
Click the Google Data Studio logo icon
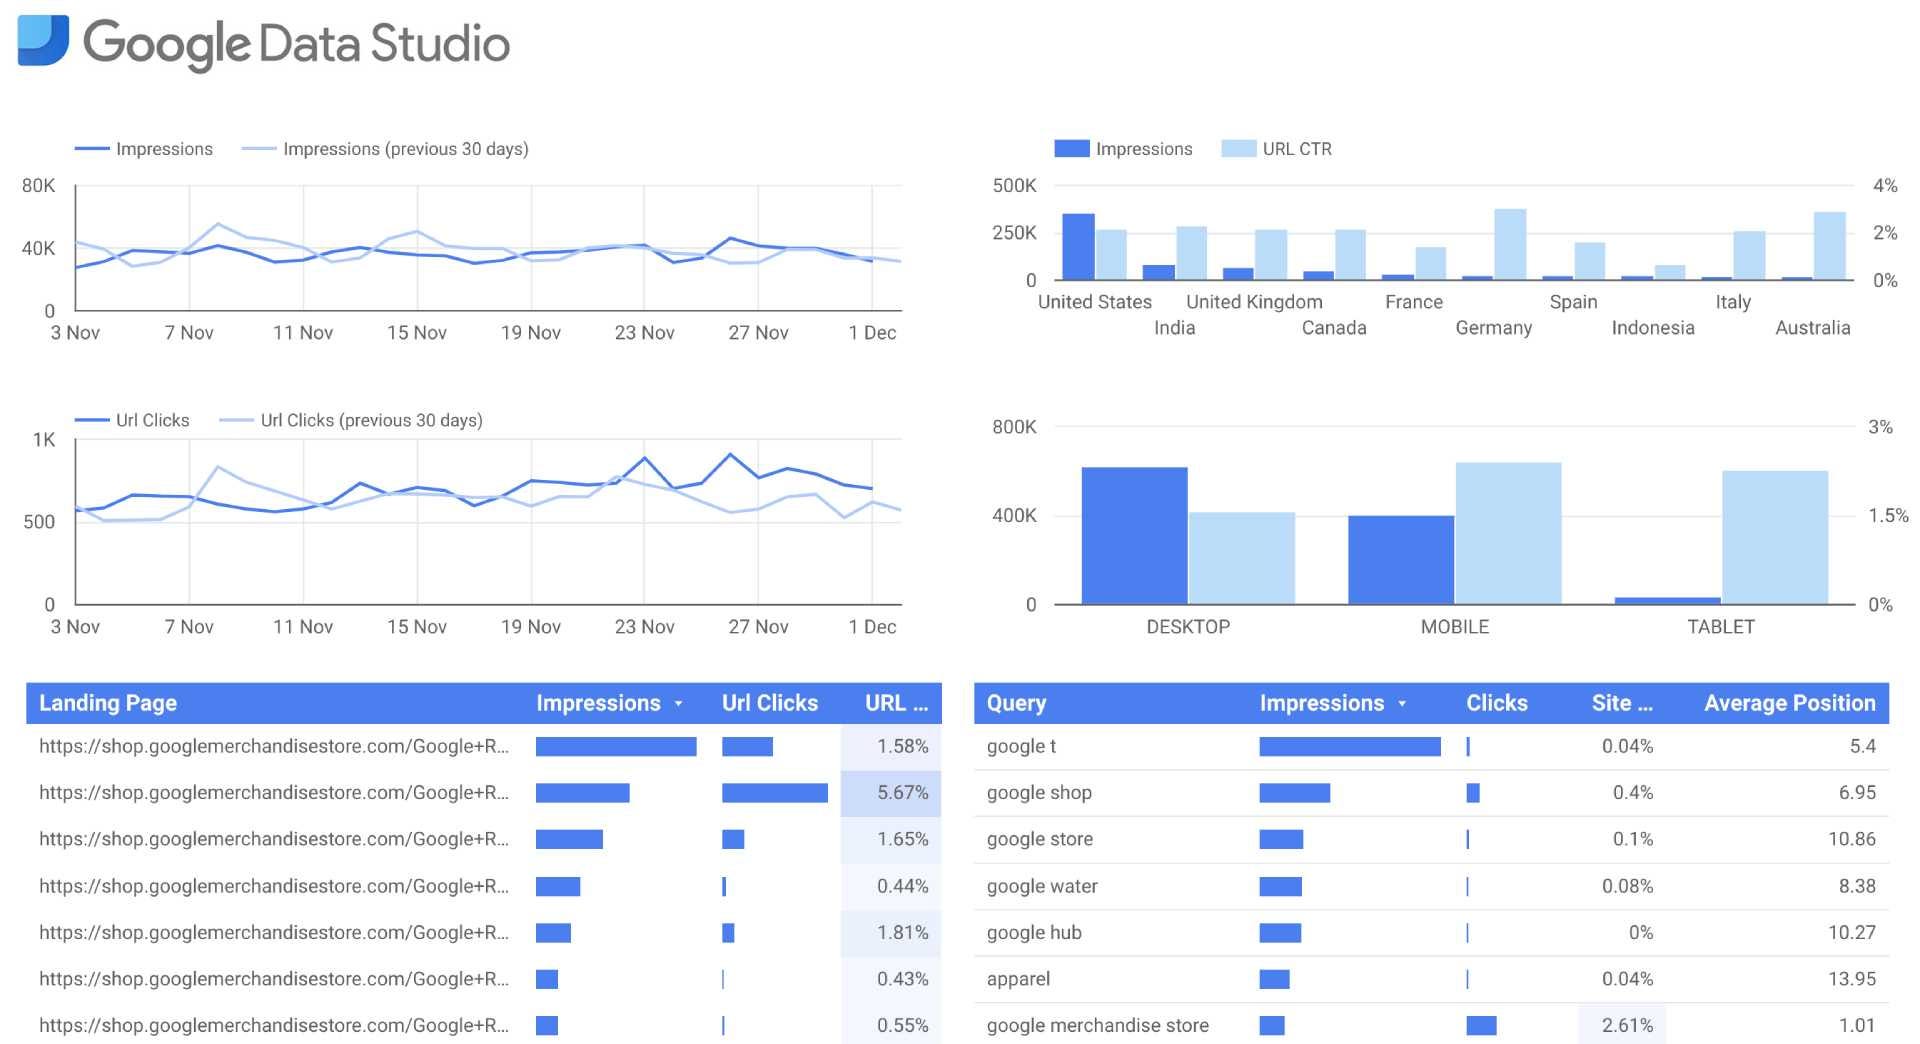tap(43, 41)
